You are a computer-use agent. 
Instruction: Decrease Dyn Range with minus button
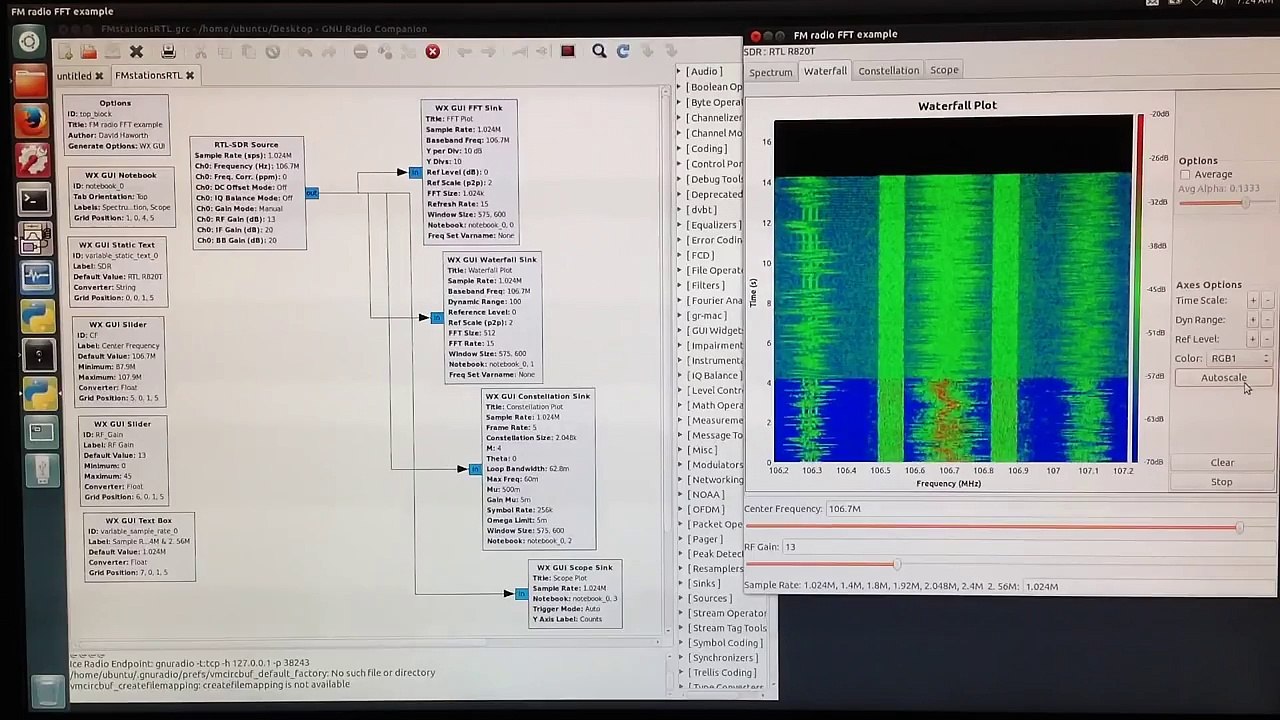[1268, 320]
